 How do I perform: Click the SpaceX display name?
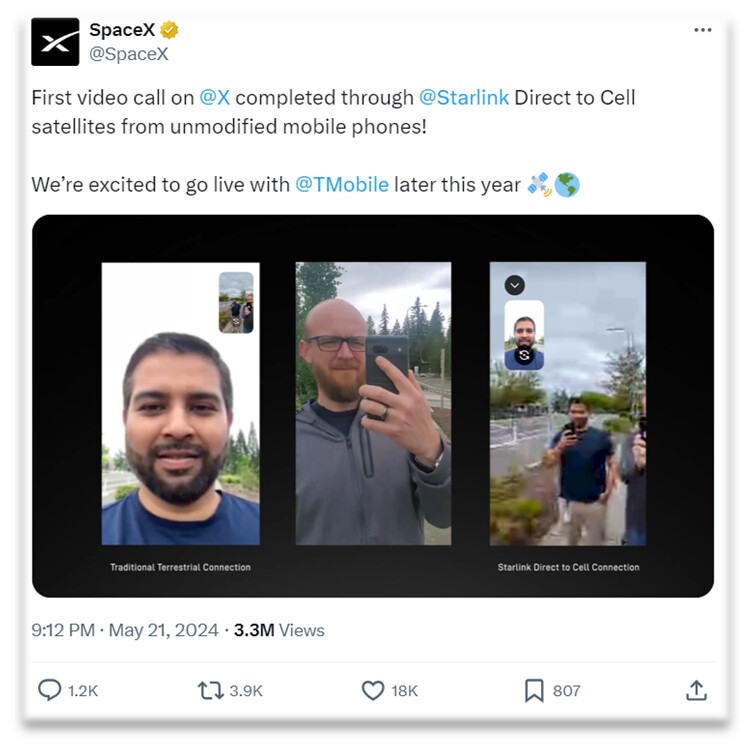click(122, 30)
